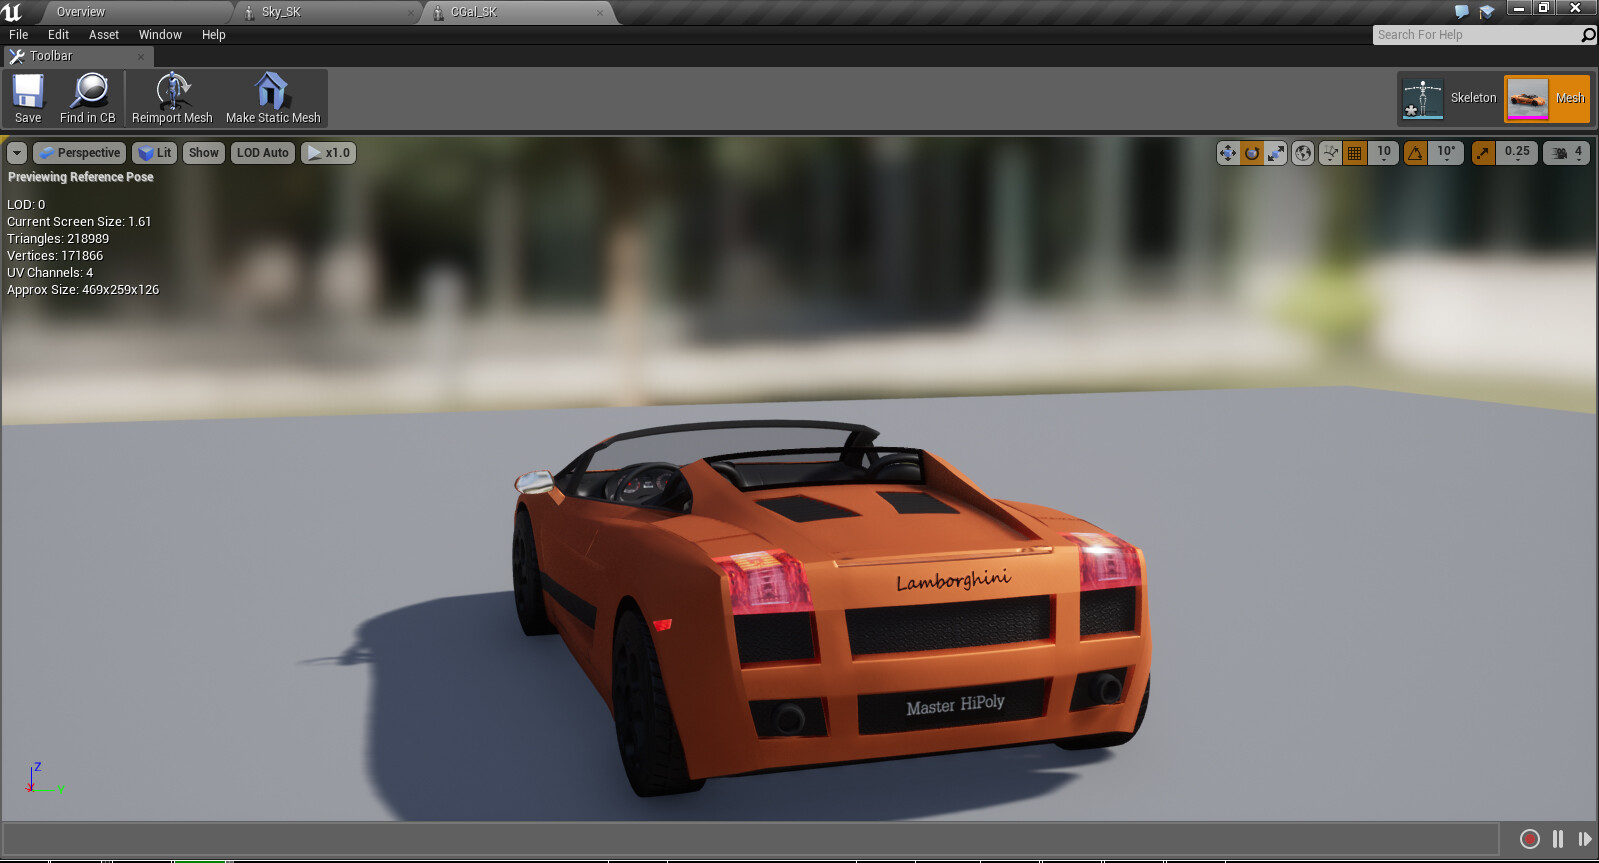Open the Window menu
Image resolution: width=1599 pixels, height=863 pixels.
point(160,35)
